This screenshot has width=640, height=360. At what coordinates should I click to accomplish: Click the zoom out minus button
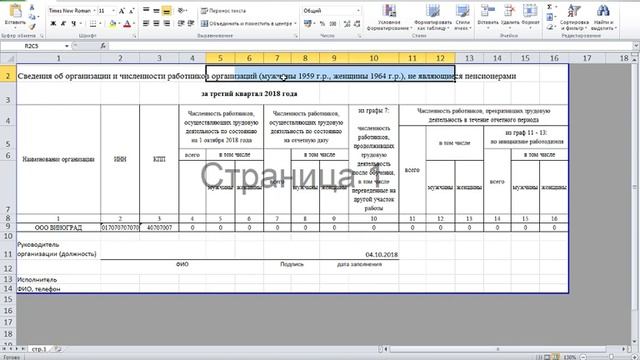pos(583,357)
